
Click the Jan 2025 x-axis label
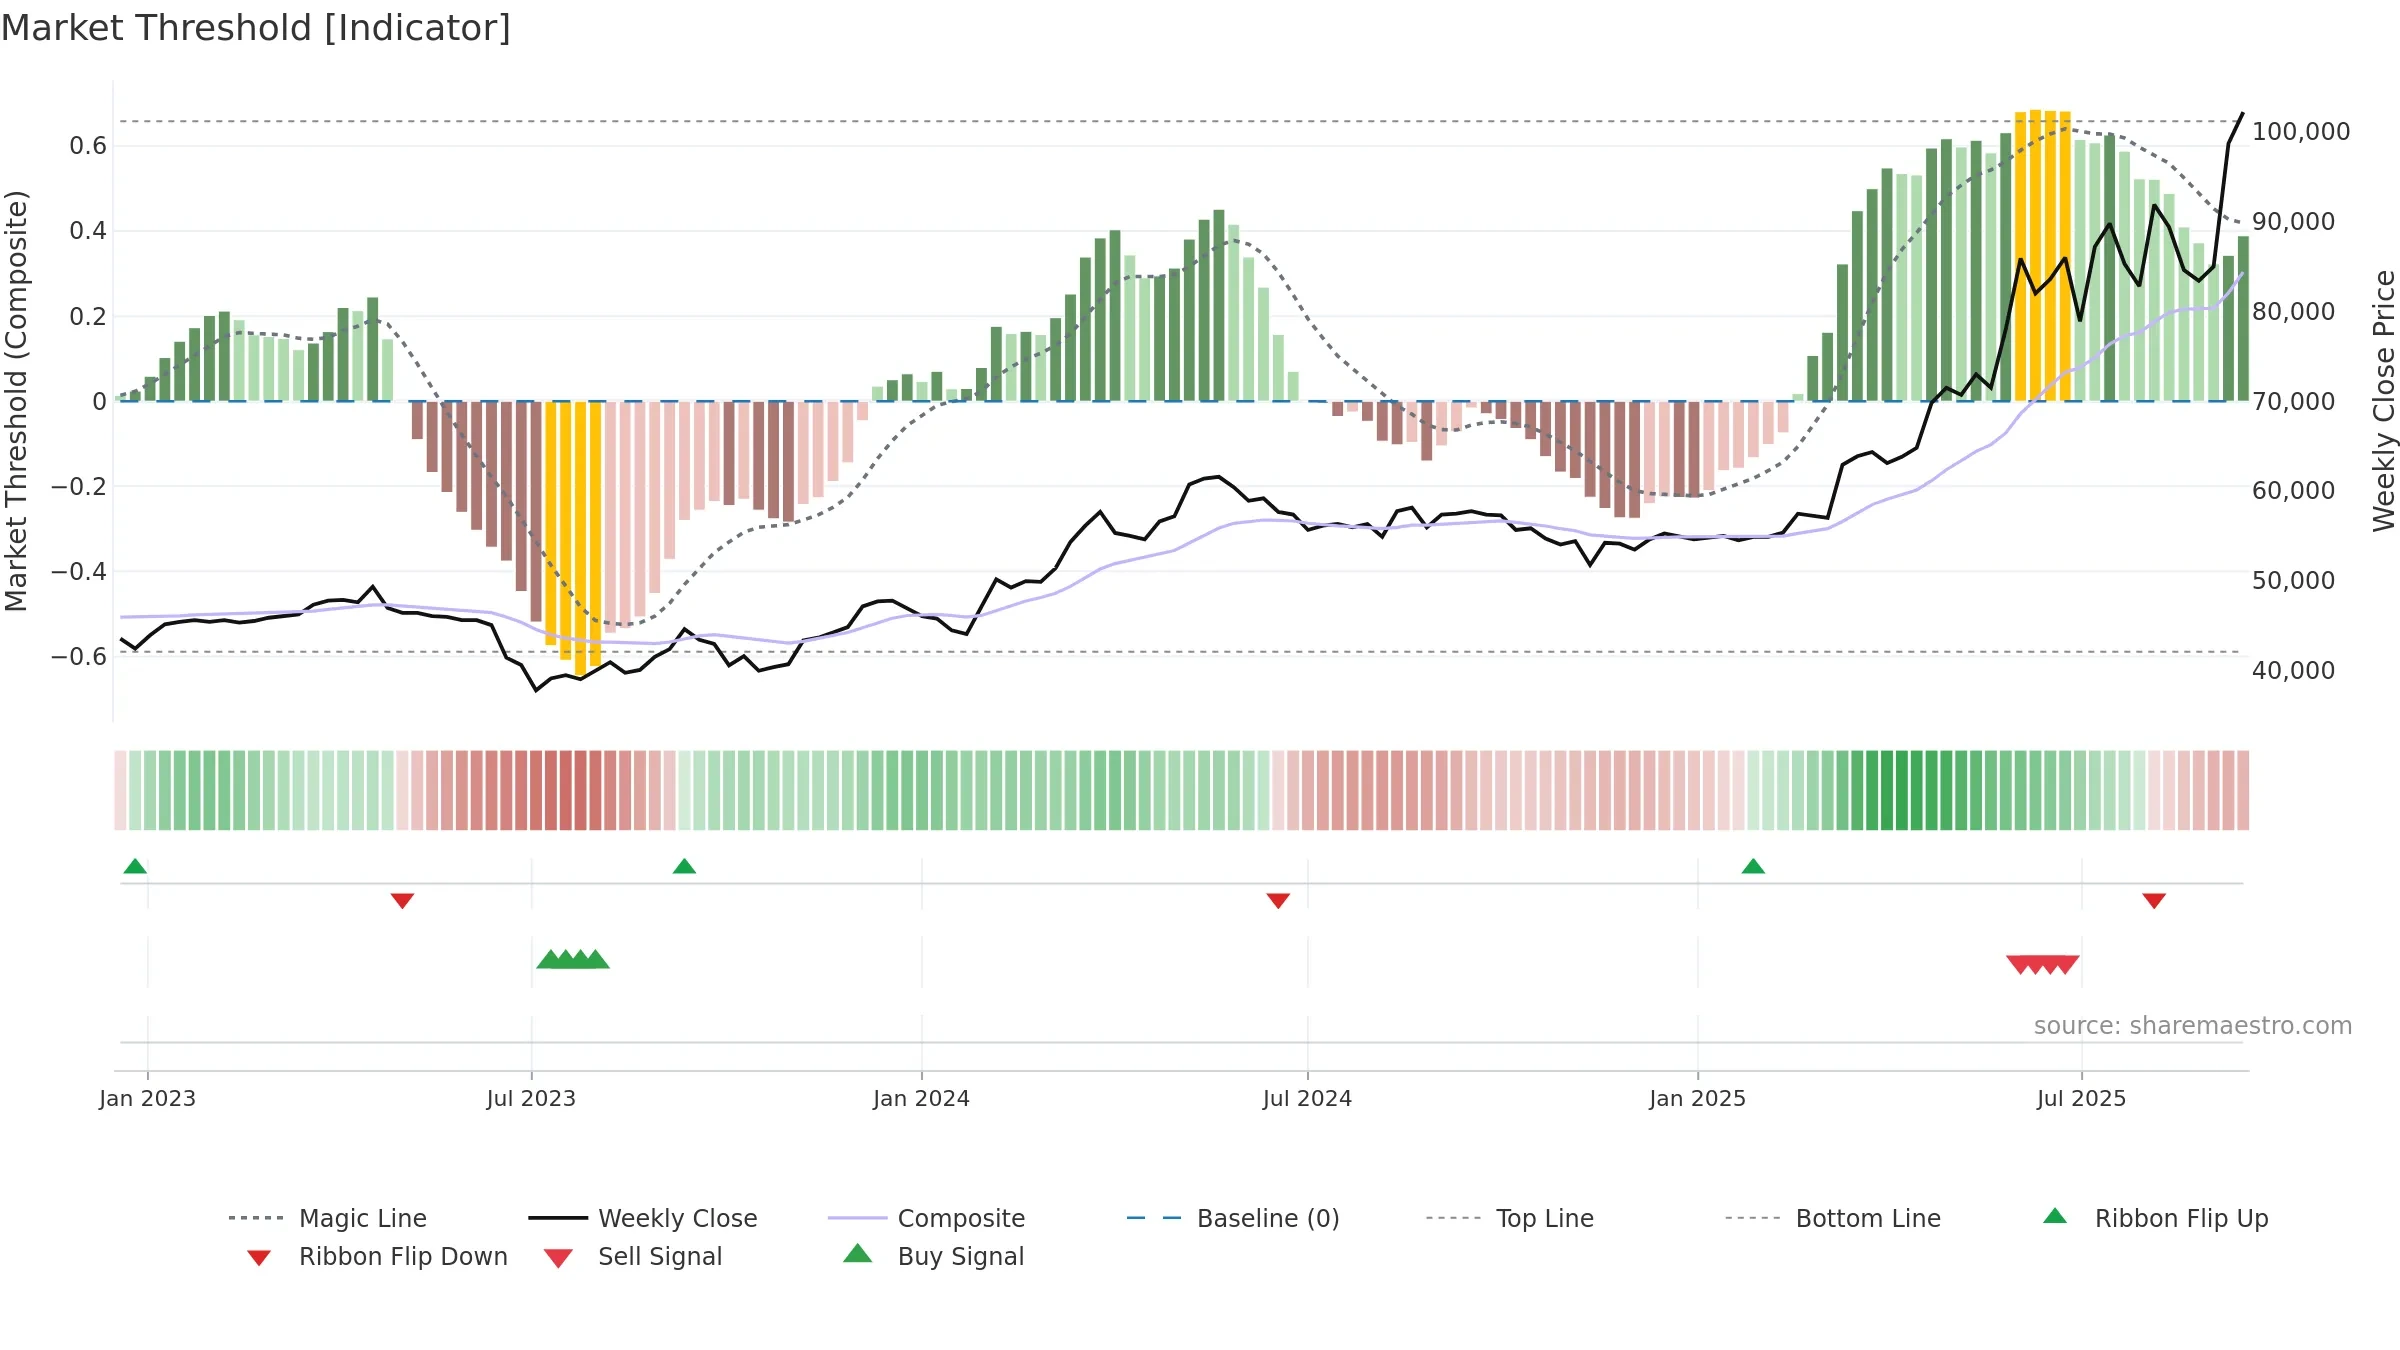coord(1697,1098)
